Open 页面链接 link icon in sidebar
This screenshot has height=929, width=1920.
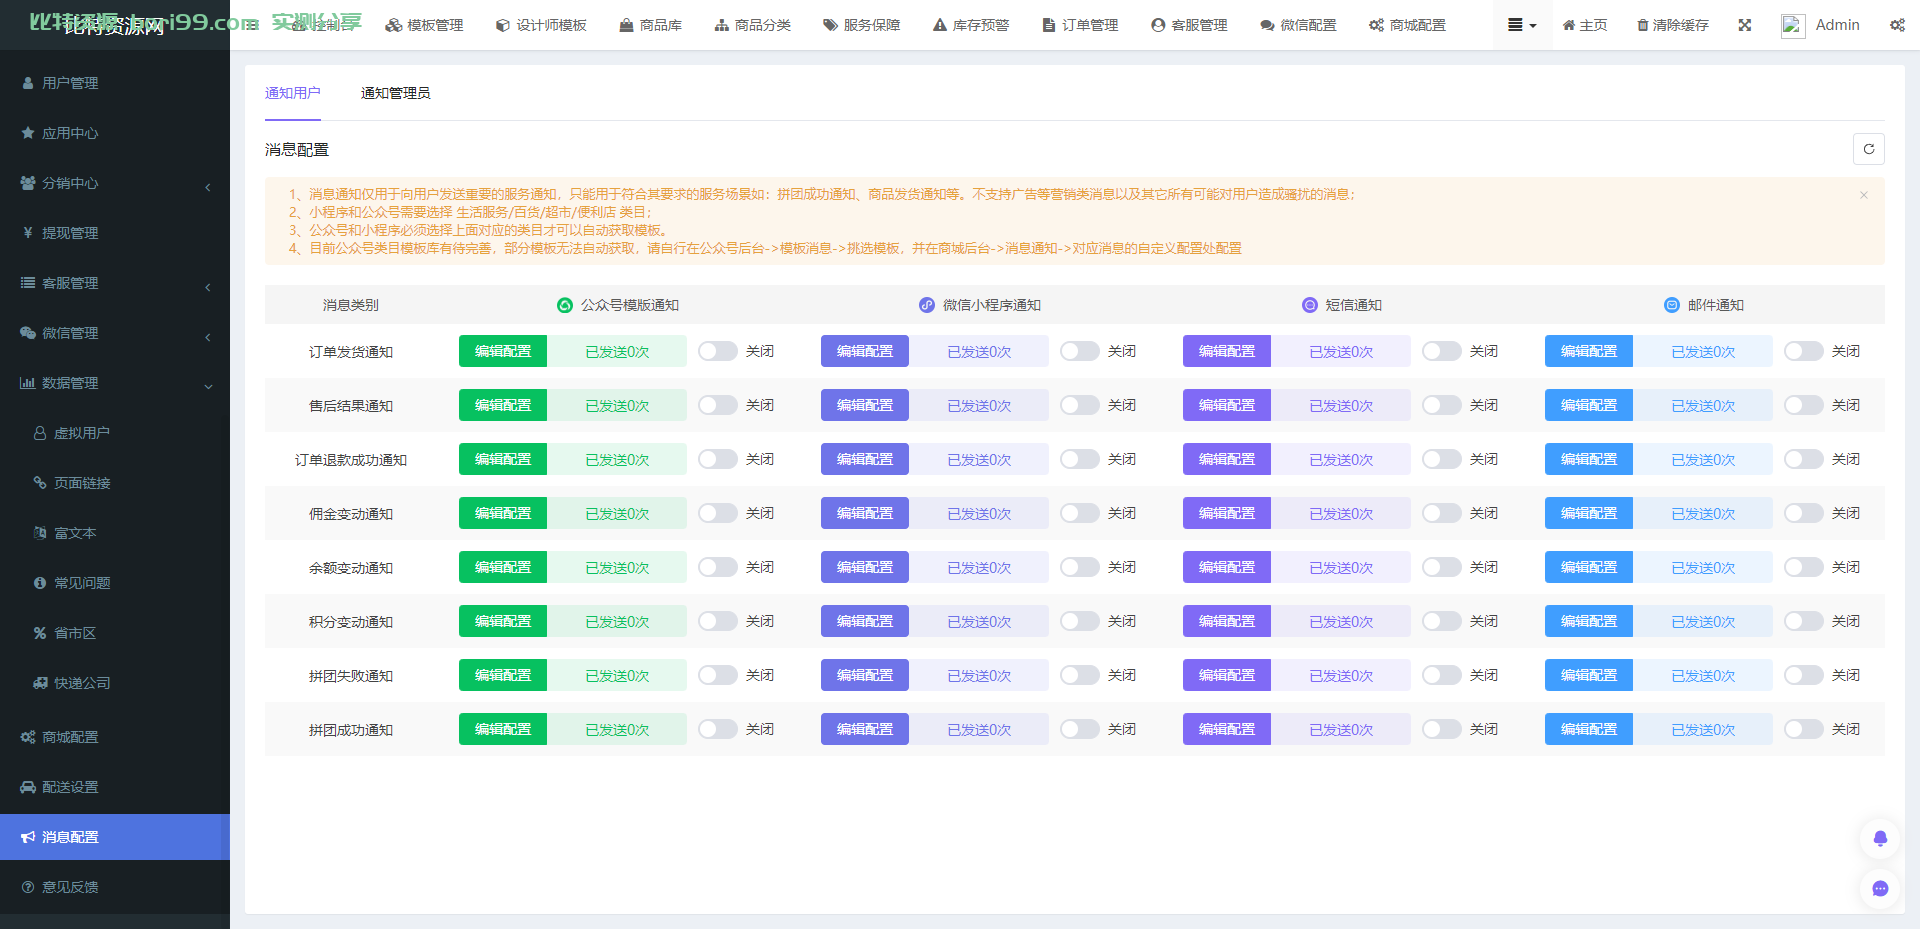(x=40, y=483)
